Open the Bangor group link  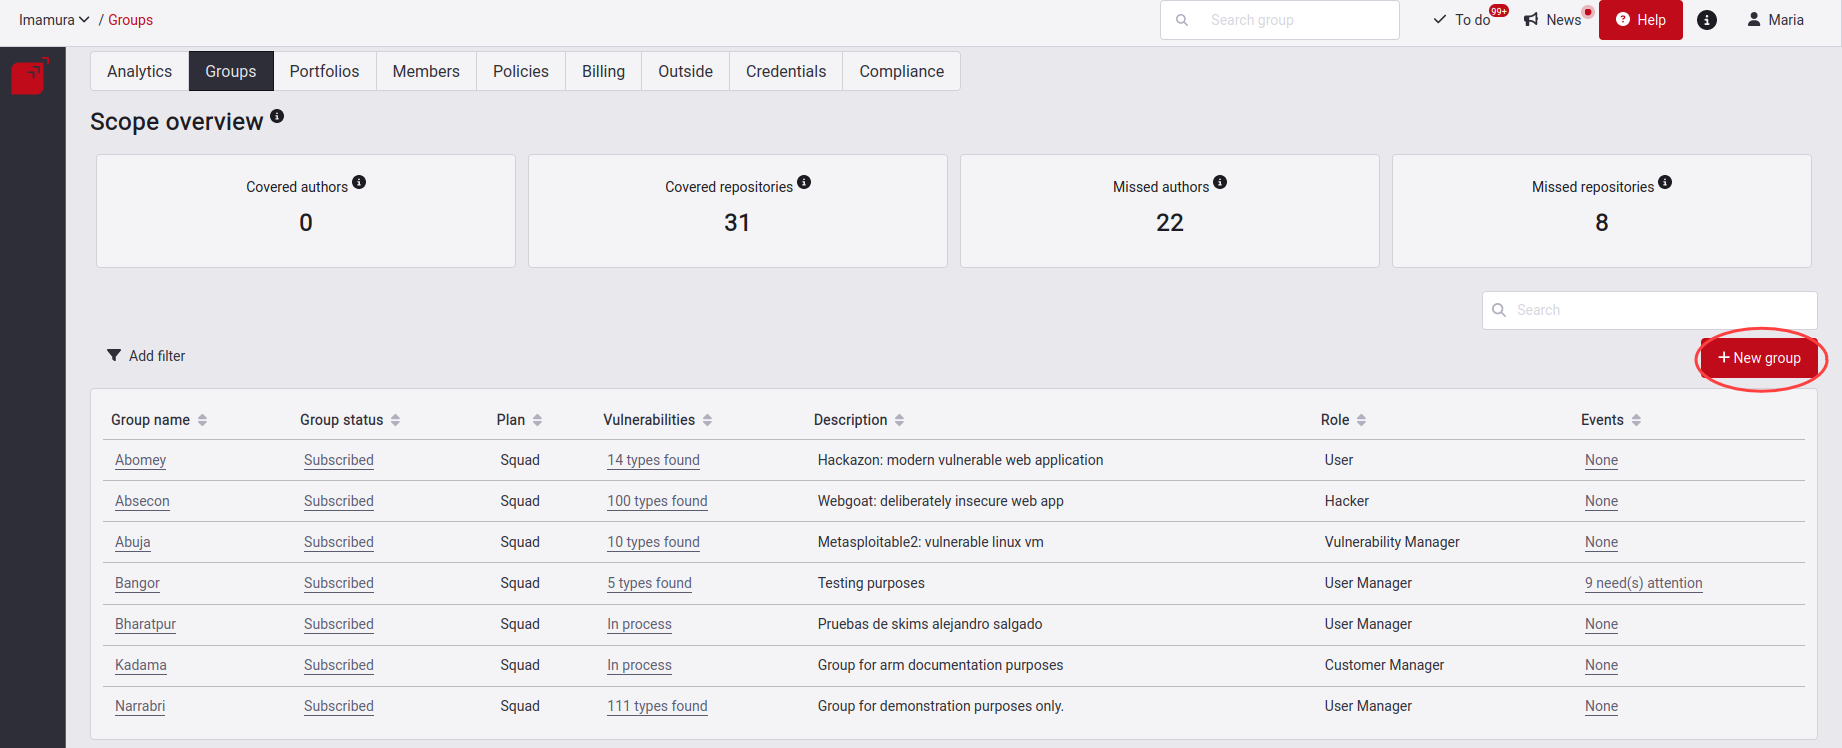137,583
